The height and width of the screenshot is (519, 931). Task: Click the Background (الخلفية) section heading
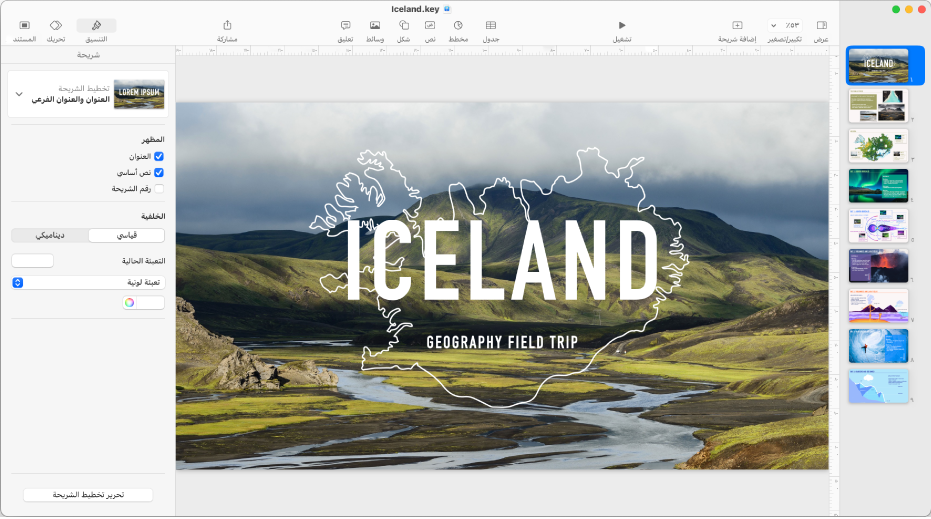(x=153, y=217)
